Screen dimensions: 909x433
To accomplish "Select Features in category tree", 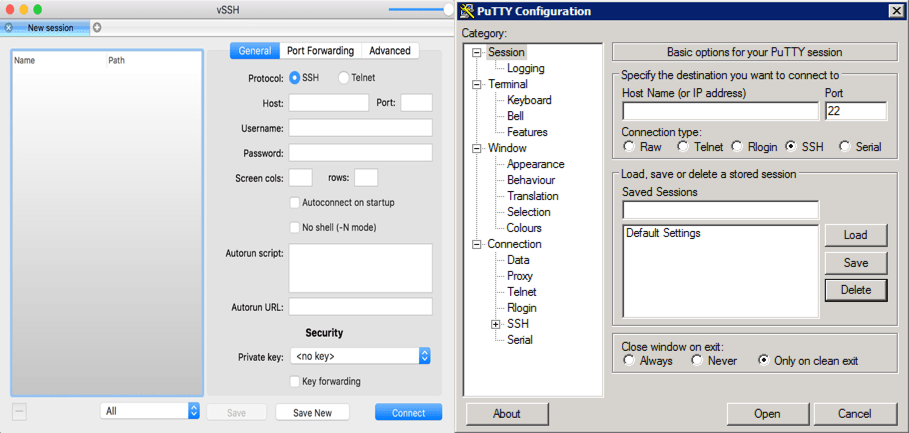I will 527,132.
